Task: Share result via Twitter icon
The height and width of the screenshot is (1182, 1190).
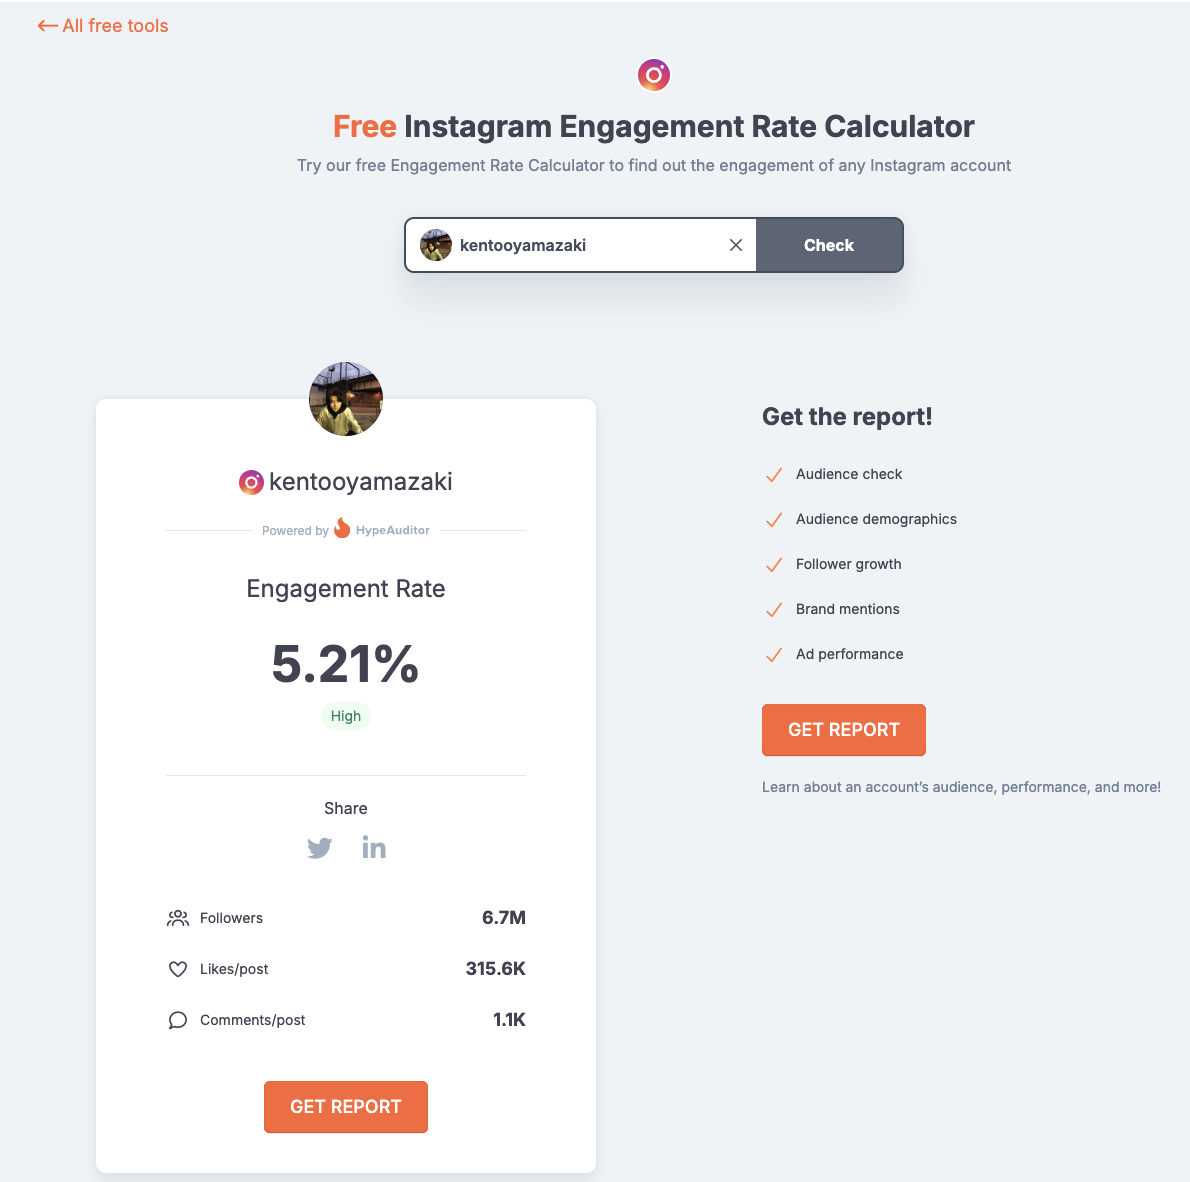Action: click(x=320, y=848)
